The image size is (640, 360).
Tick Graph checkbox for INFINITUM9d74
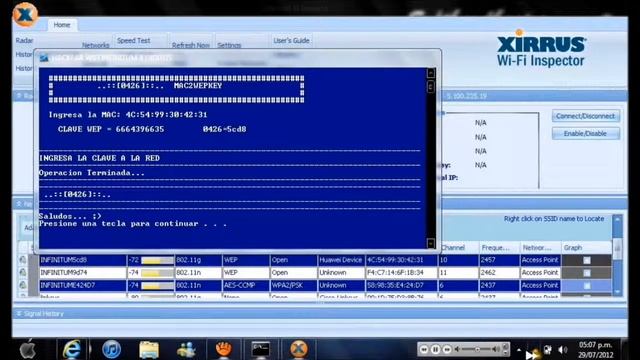(587, 273)
